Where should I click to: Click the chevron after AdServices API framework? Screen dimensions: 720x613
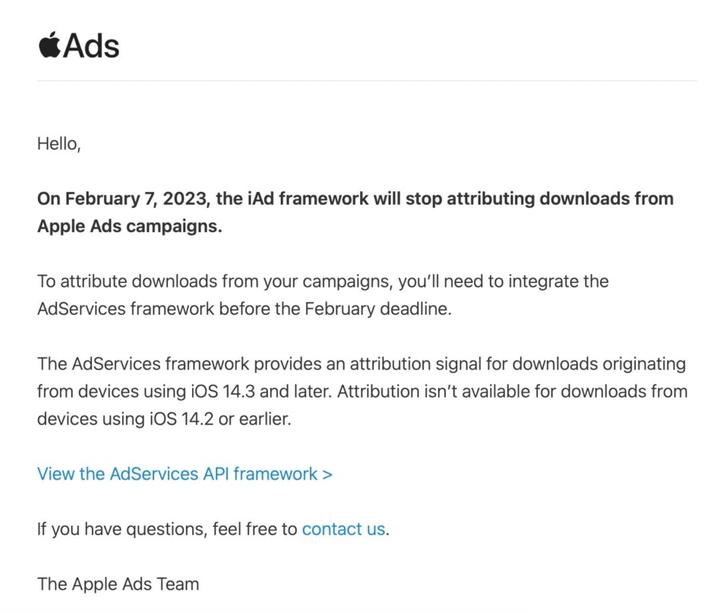click(327, 474)
